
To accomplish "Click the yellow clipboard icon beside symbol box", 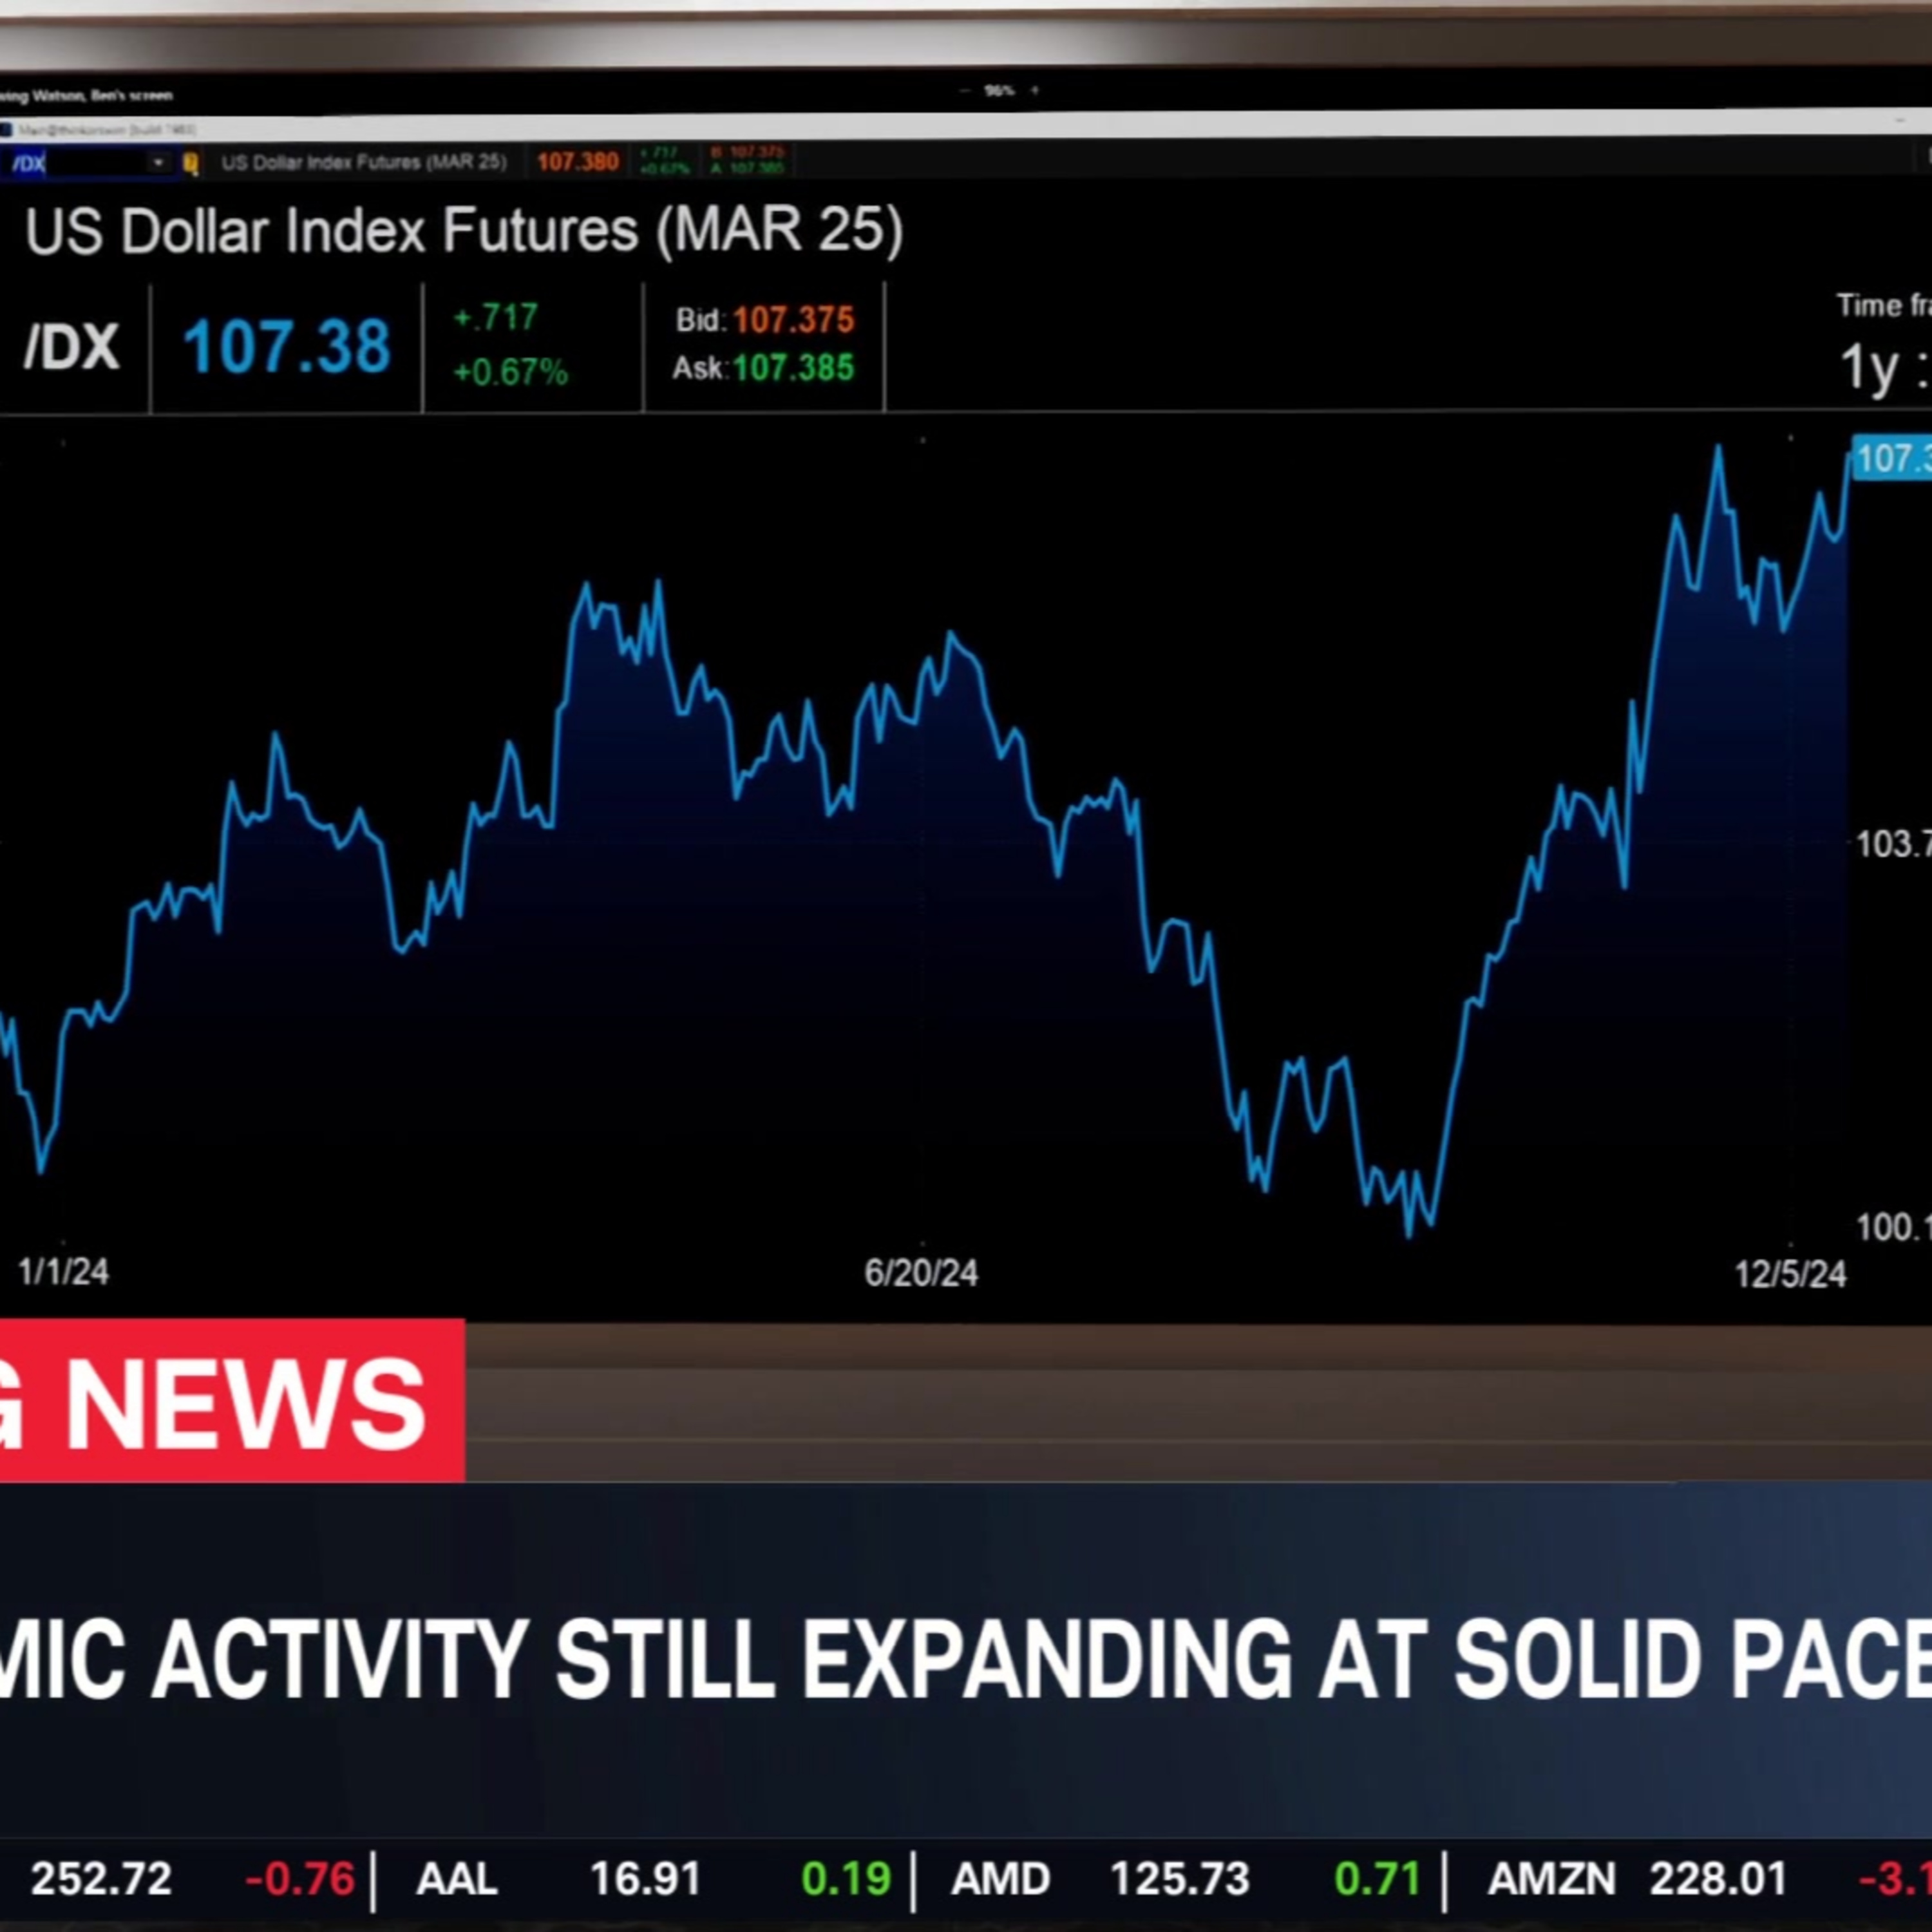I will tap(190, 163).
